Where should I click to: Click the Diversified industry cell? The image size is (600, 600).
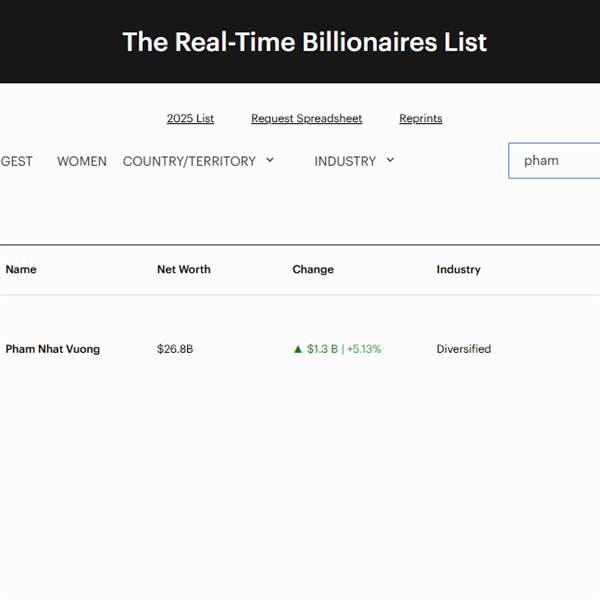[464, 349]
